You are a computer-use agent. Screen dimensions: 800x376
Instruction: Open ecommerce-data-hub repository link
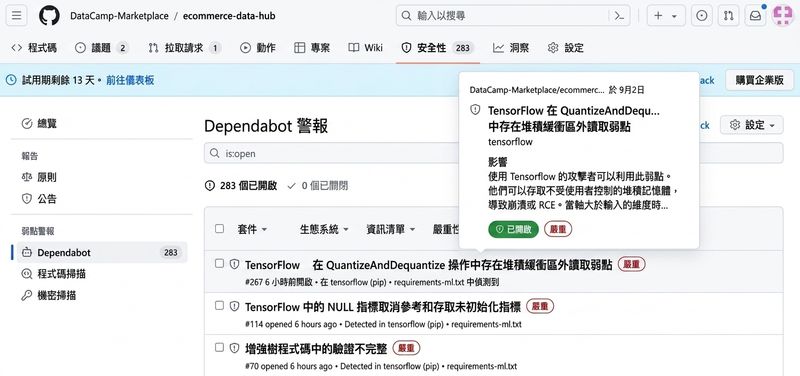click(229, 16)
